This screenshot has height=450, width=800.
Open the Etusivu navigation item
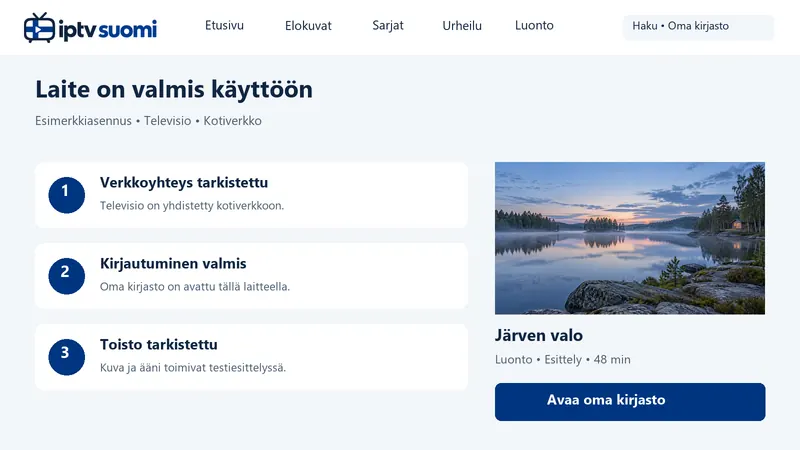pos(224,26)
